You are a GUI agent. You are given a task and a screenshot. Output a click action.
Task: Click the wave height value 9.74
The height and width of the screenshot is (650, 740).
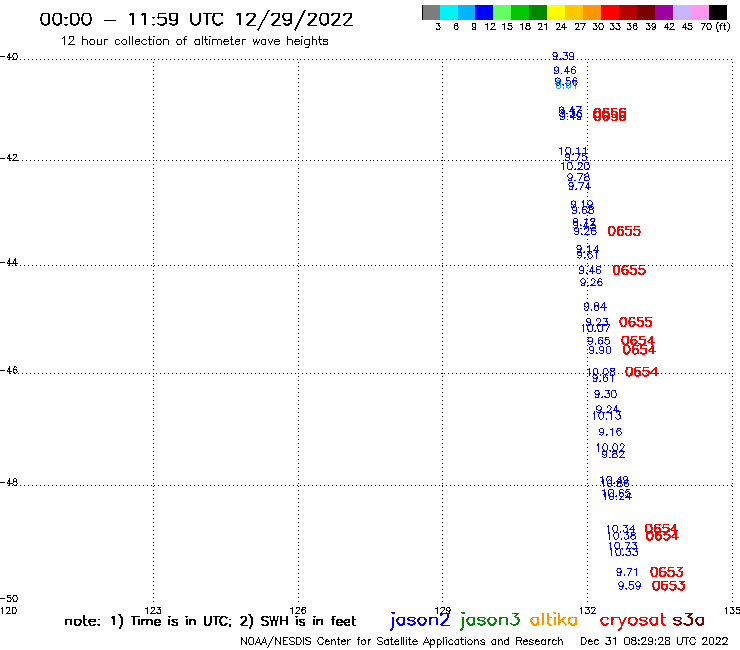(579, 186)
